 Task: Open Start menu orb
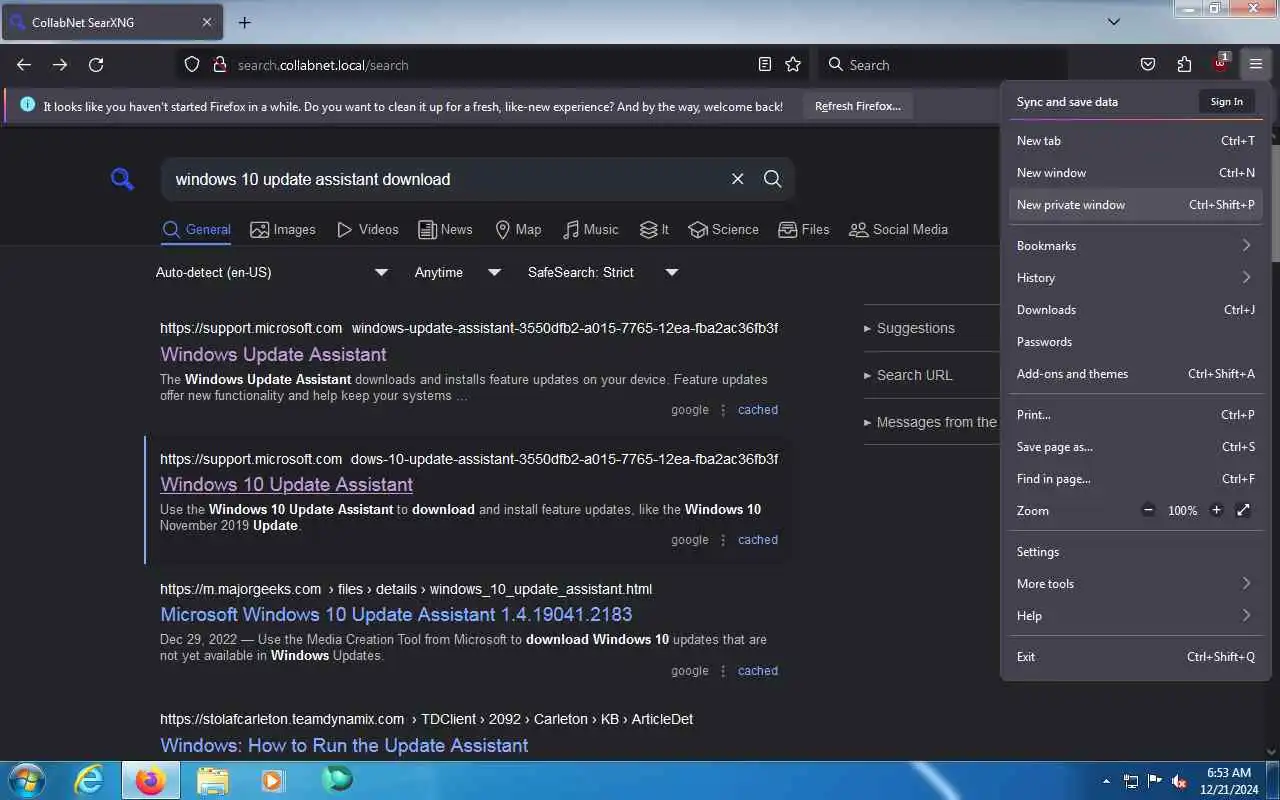pyautogui.click(x=26, y=780)
